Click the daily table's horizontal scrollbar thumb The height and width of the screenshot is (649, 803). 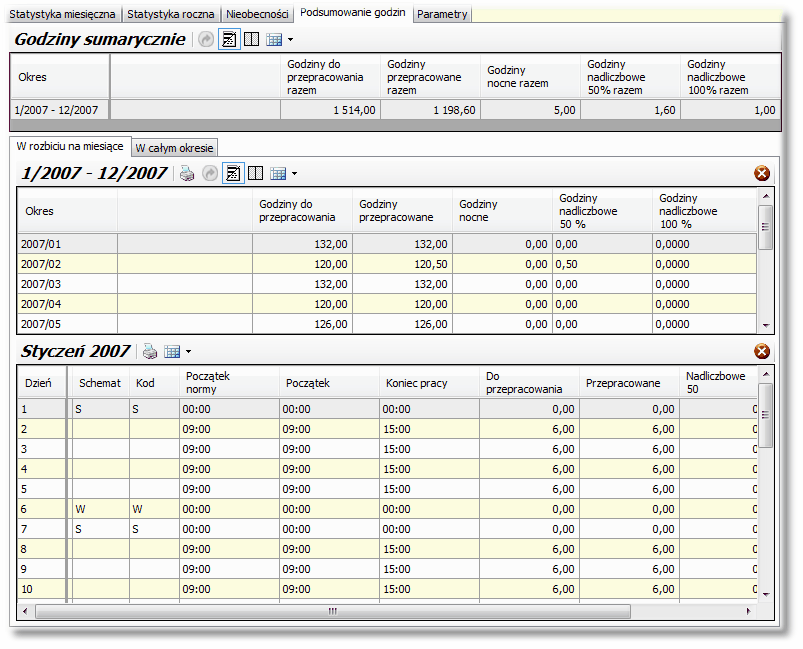coord(333,611)
